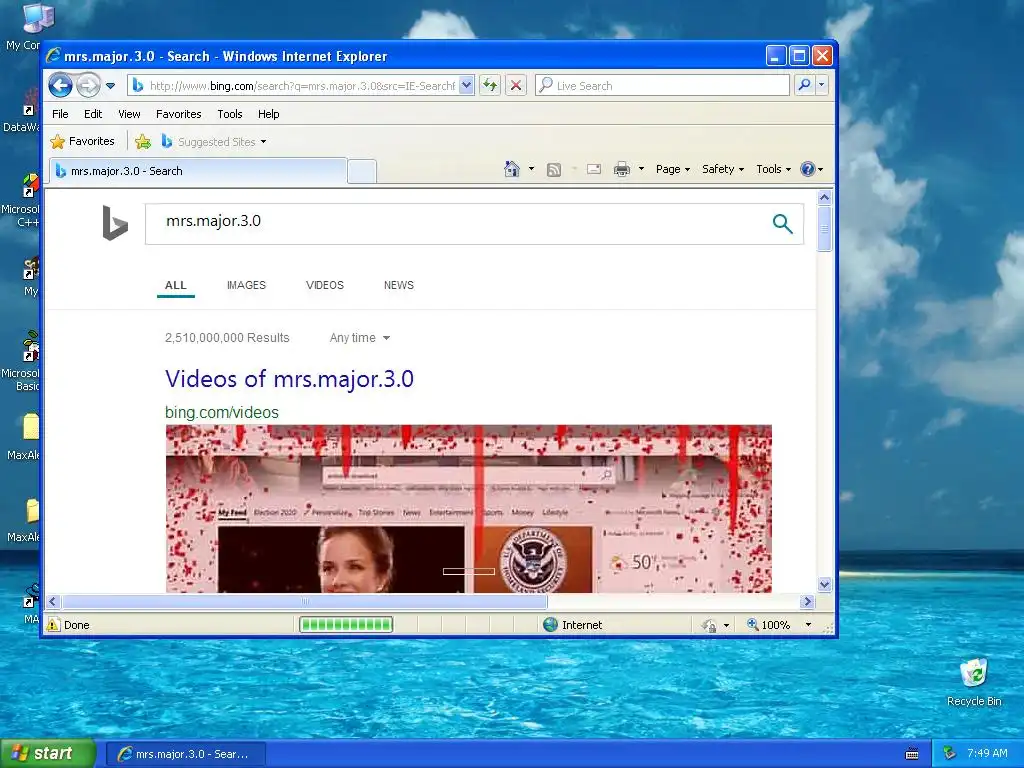Open the Help question mark icon
1024x768 pixels.
click(x=812, y=169)
